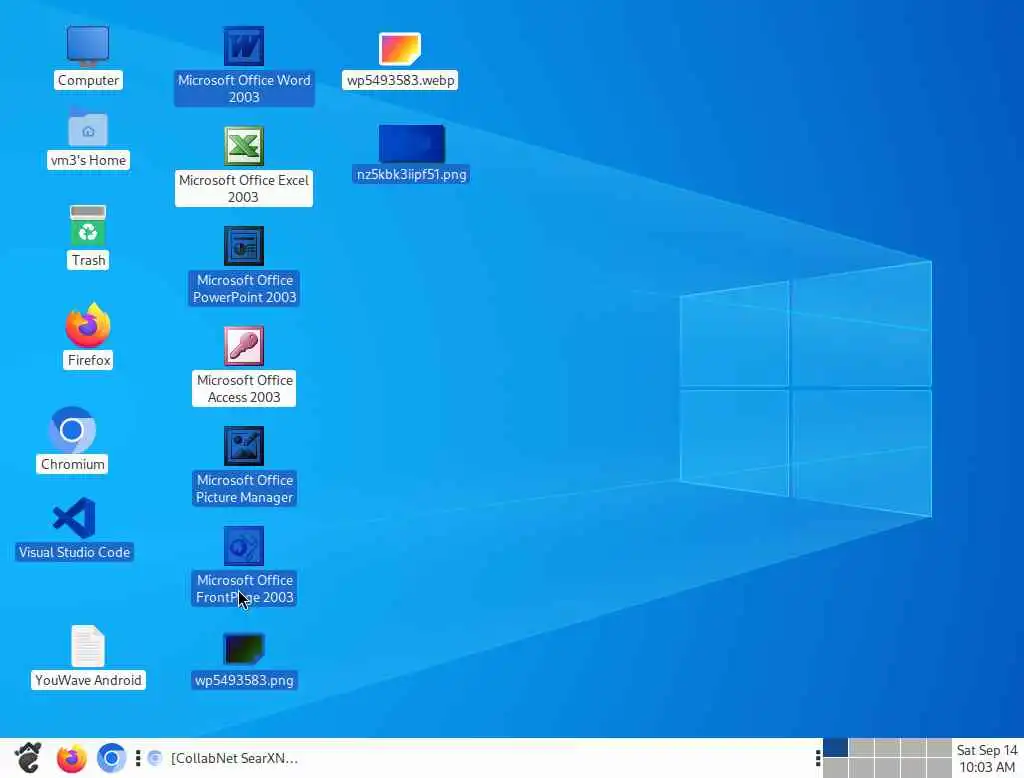This screenshot has height=778, width=1024.
Task: Switch to the CollabNet SearXN window button
Action: [x=223, y=758]
